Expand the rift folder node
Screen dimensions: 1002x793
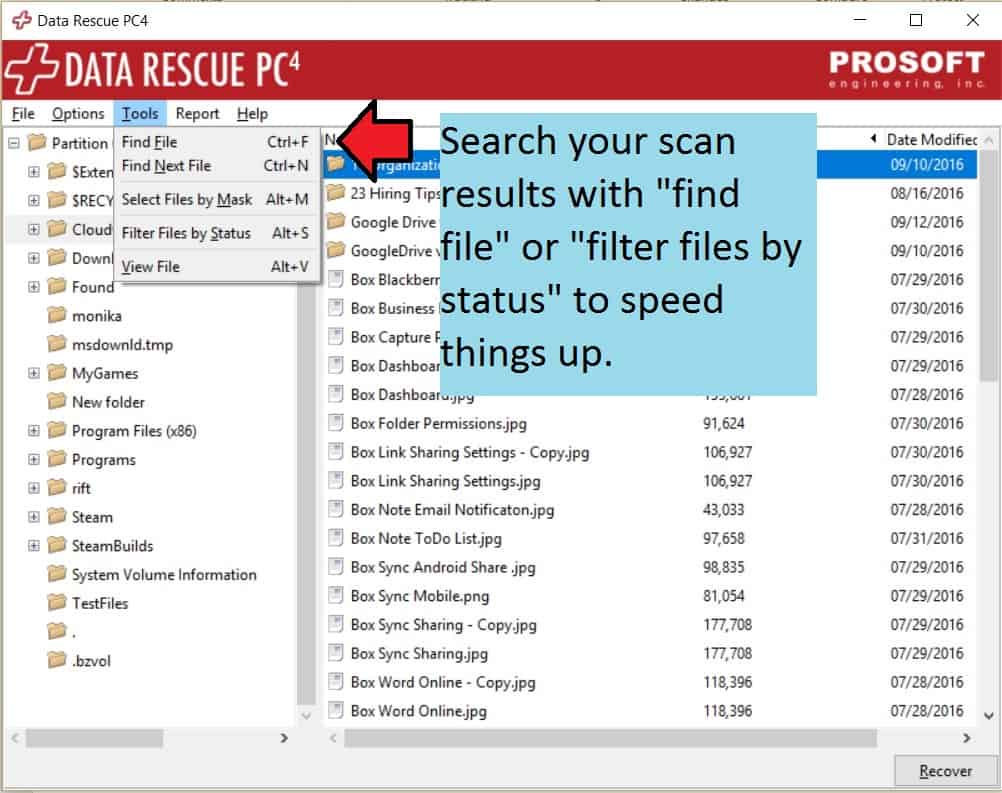pyautogui.click(x=34, y=488)
